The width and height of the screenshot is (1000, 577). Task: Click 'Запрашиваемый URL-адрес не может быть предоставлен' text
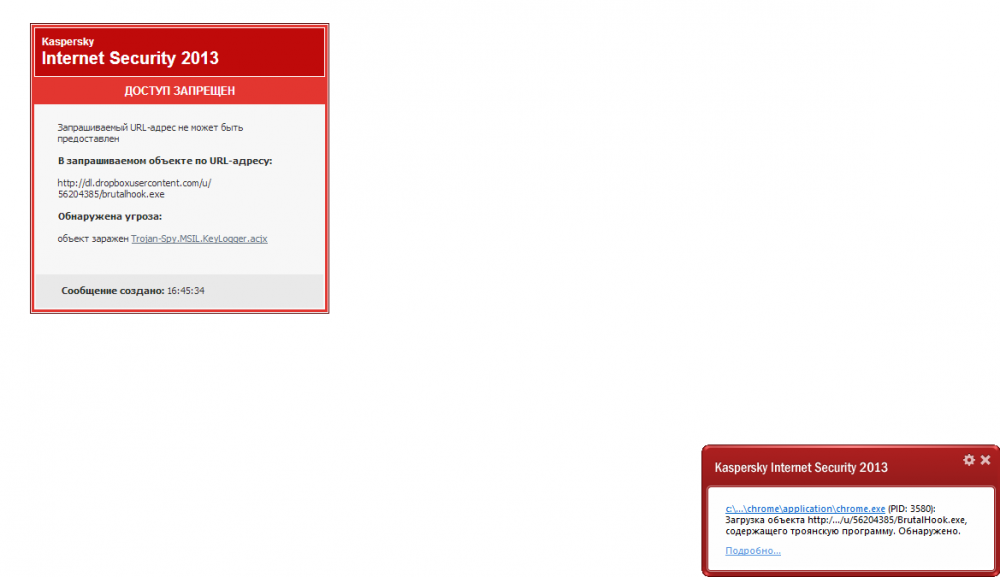[150, 133]
